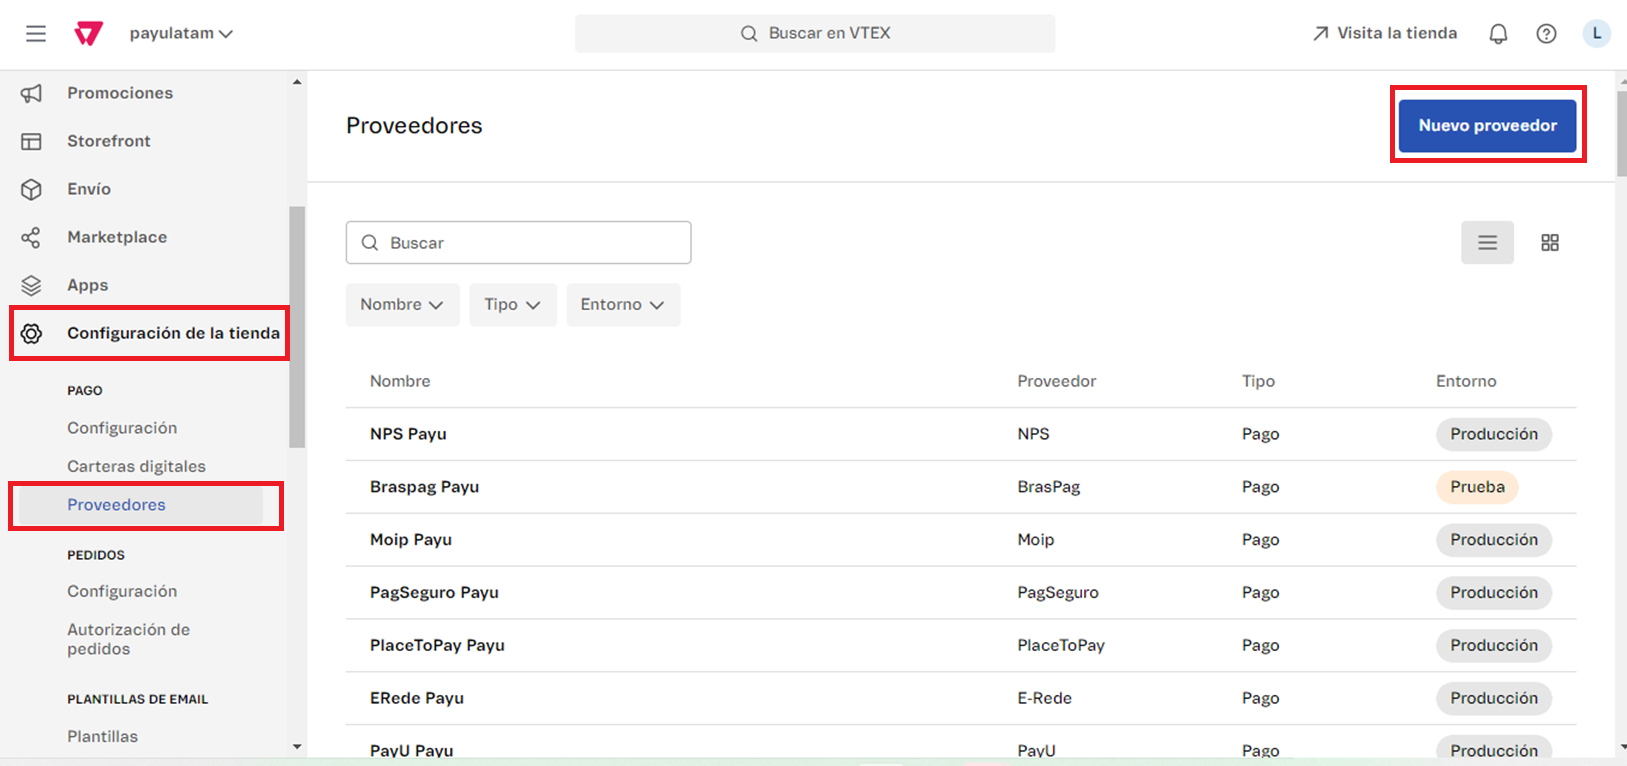This screenshot has width=1627, height=766.
Task: Open the Moip Payu provider row
Action: (x=961, y=540)
